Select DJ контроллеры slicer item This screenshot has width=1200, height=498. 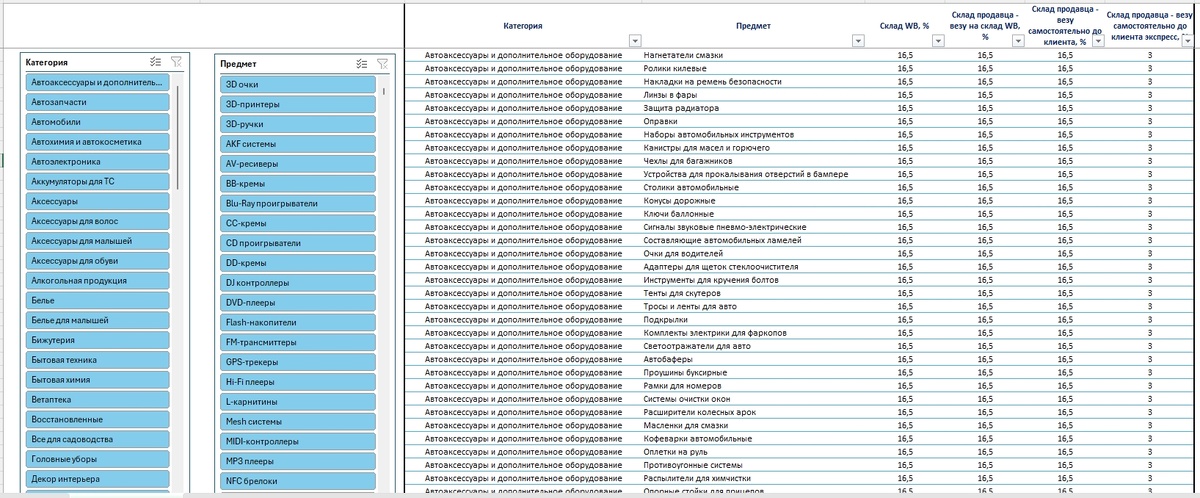click(297, 283)
